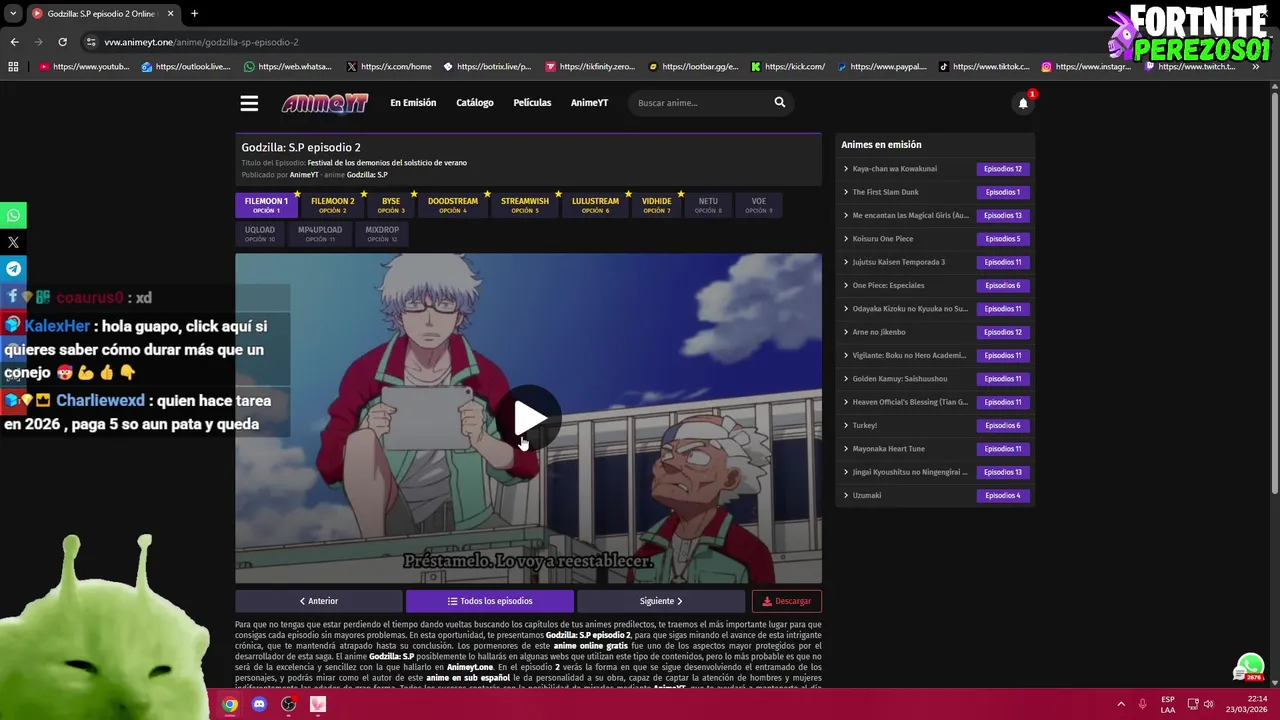Open the floating WhatsApp chat bubble
Image resolution: width=1280 pixels, height=720 pixels.
pyautogui.click(x=1250, y=667)
